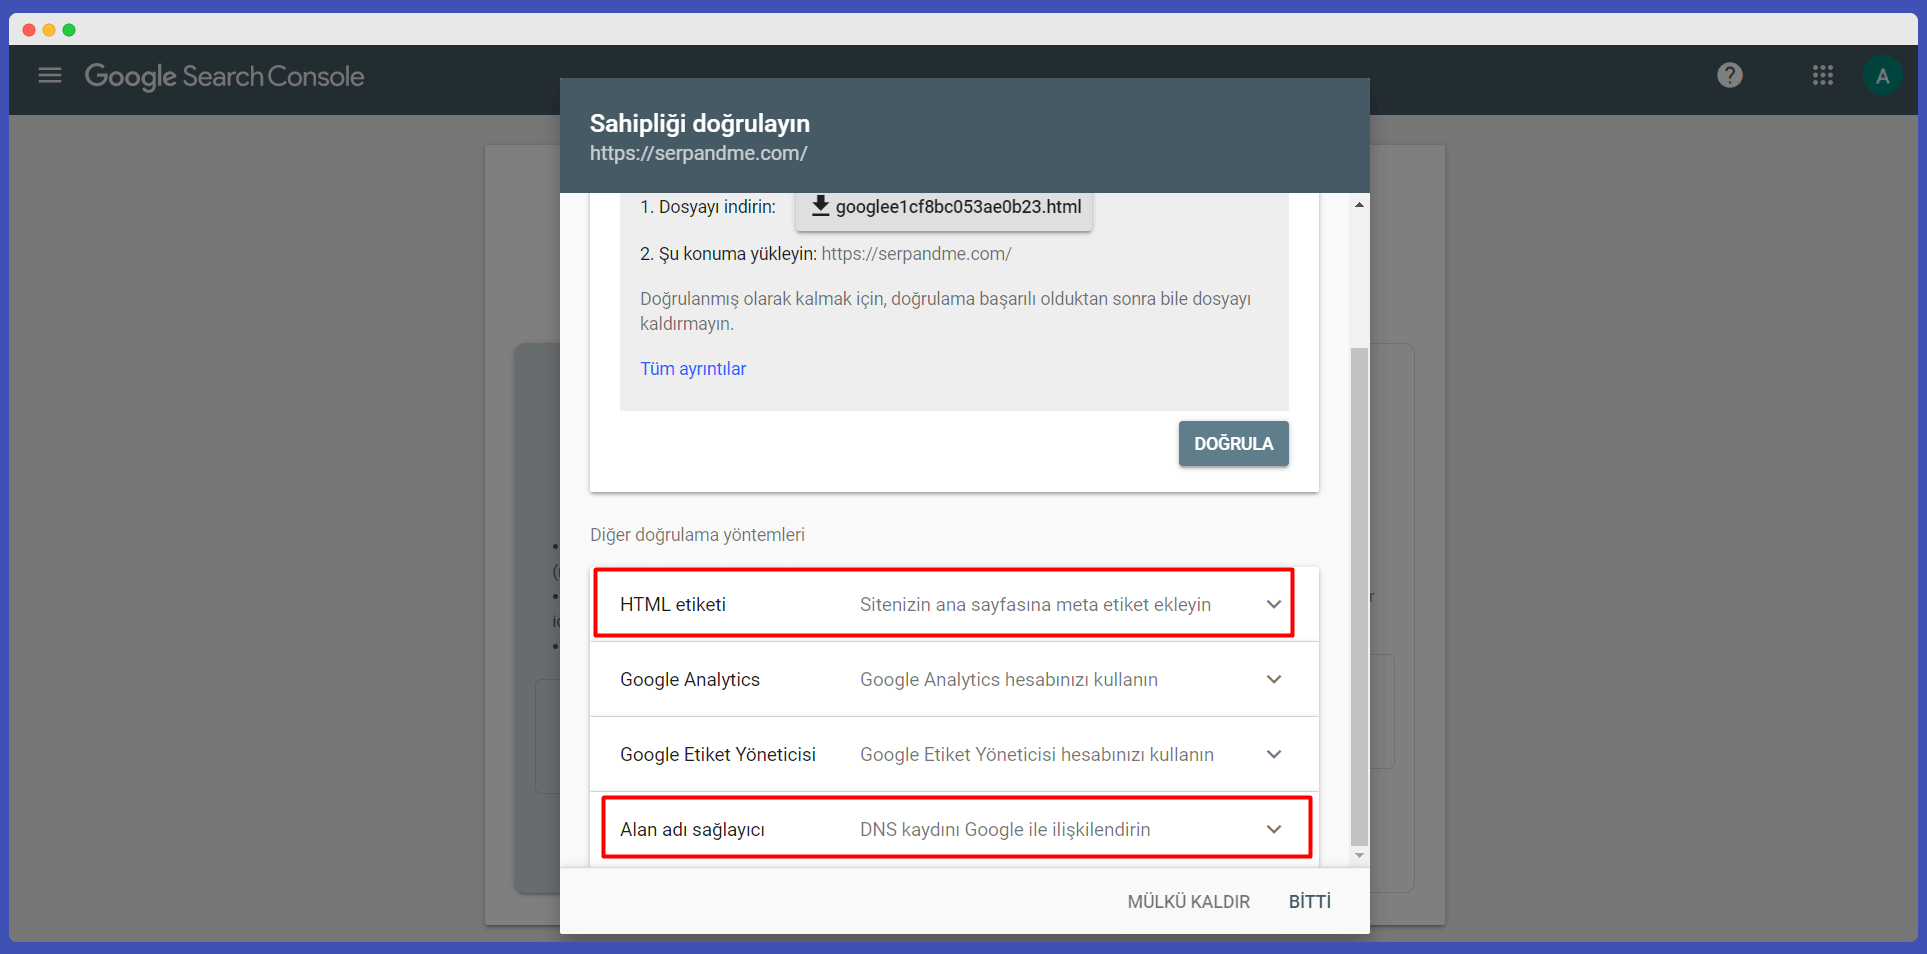
Task: Select the HTML etiketi method label
Action: coord(673,604)
